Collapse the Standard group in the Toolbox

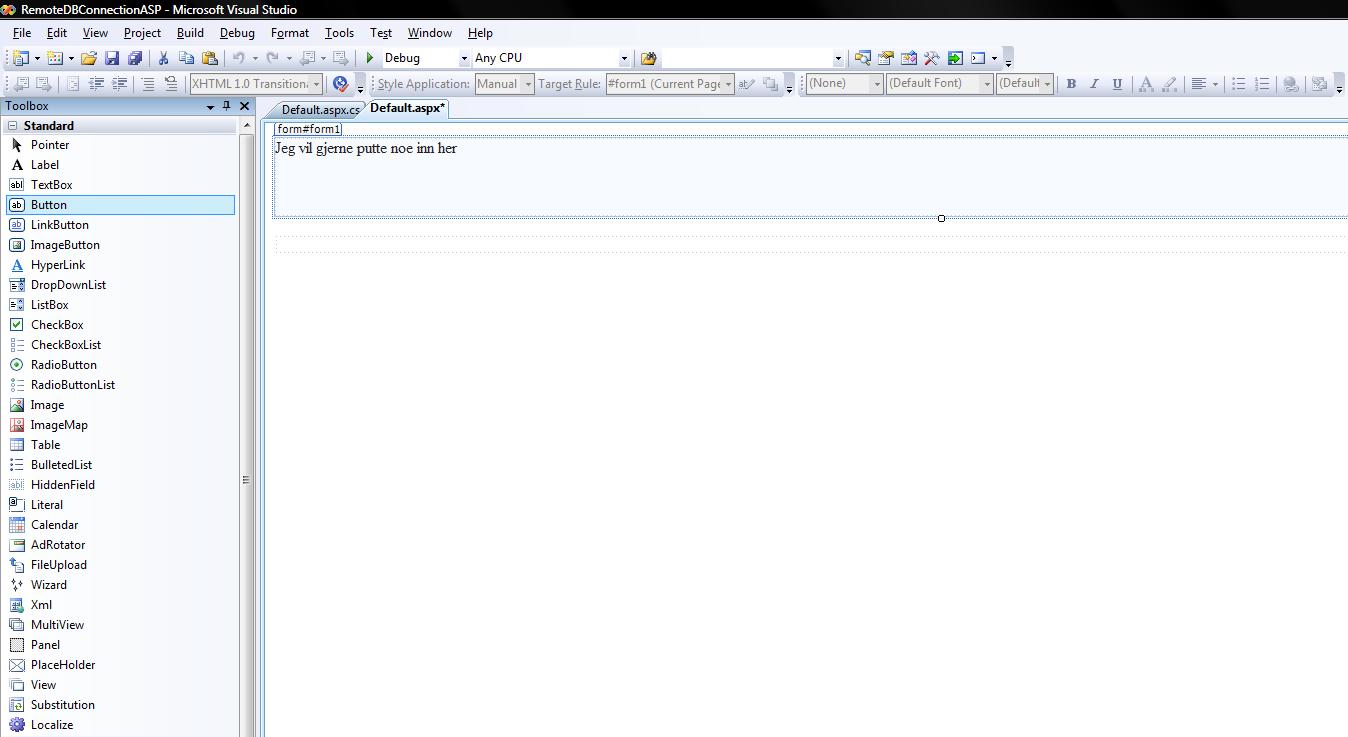tap(13, 126)
